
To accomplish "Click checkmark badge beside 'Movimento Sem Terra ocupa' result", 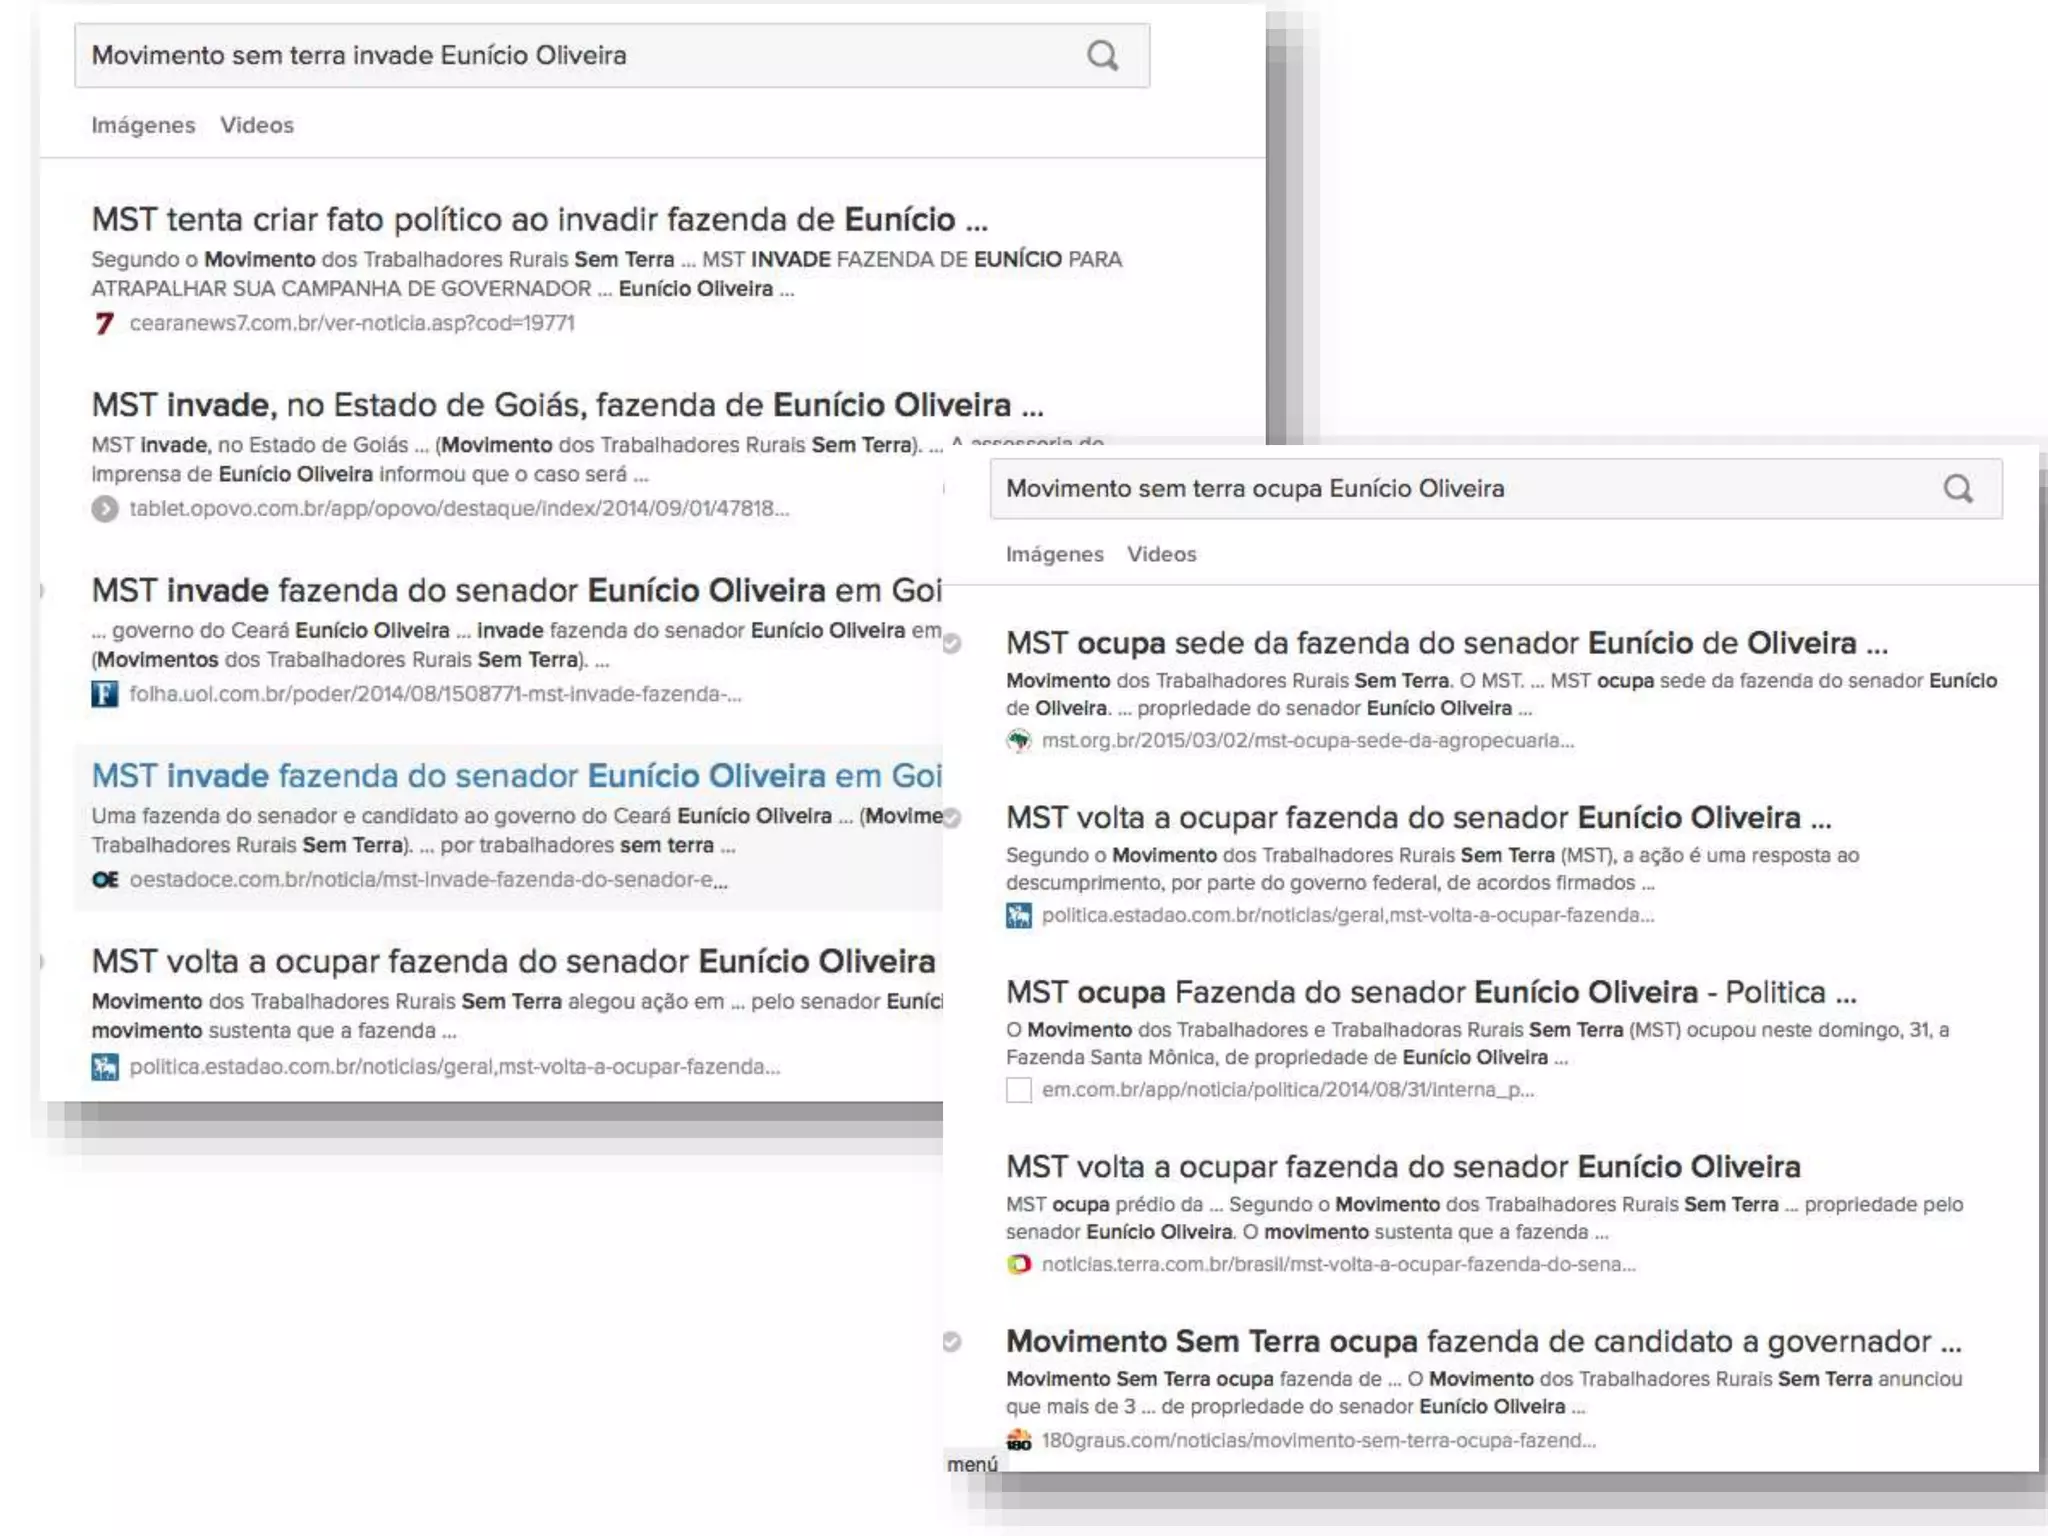I will 952,1341.
